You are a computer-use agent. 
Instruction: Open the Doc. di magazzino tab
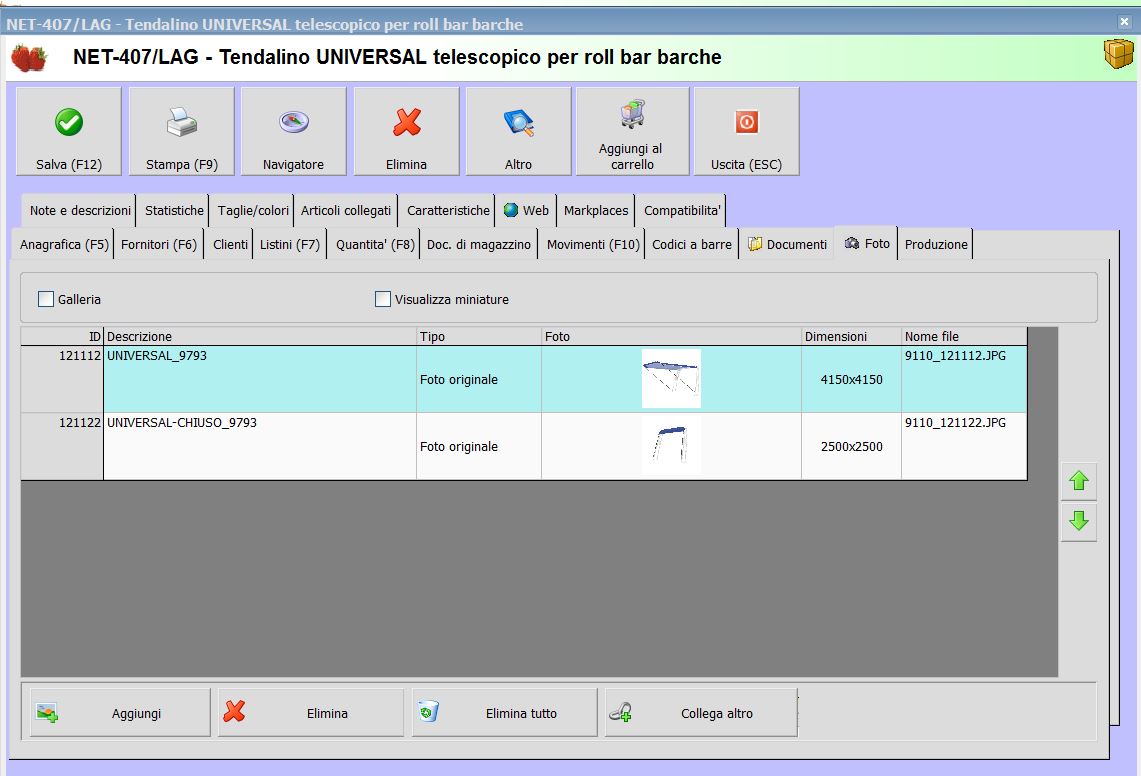click(x=478, y=245)
